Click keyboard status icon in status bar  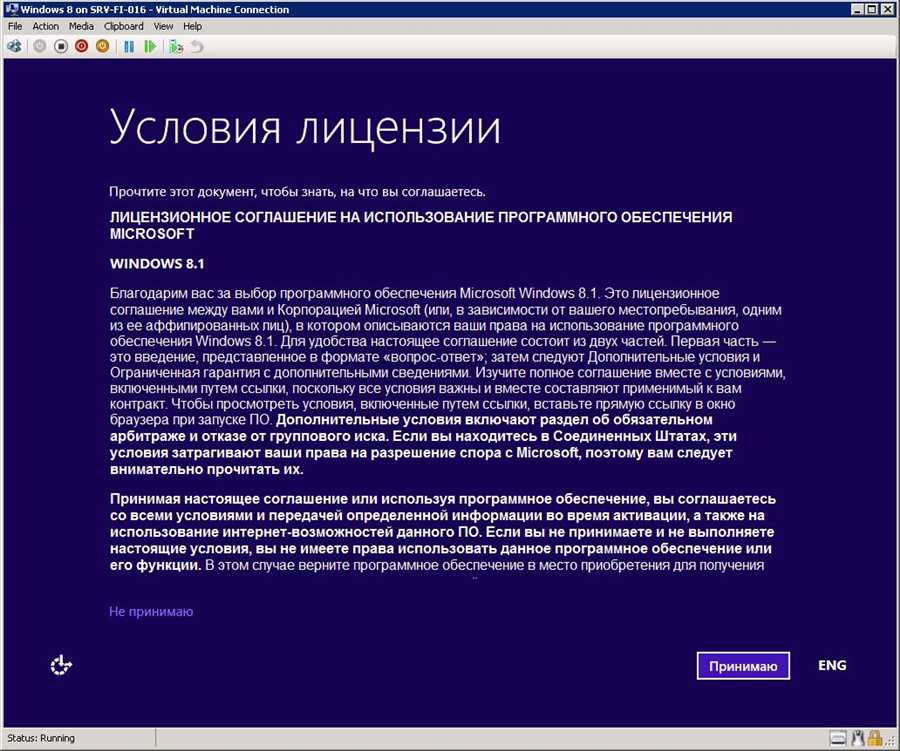click(839, 738)
